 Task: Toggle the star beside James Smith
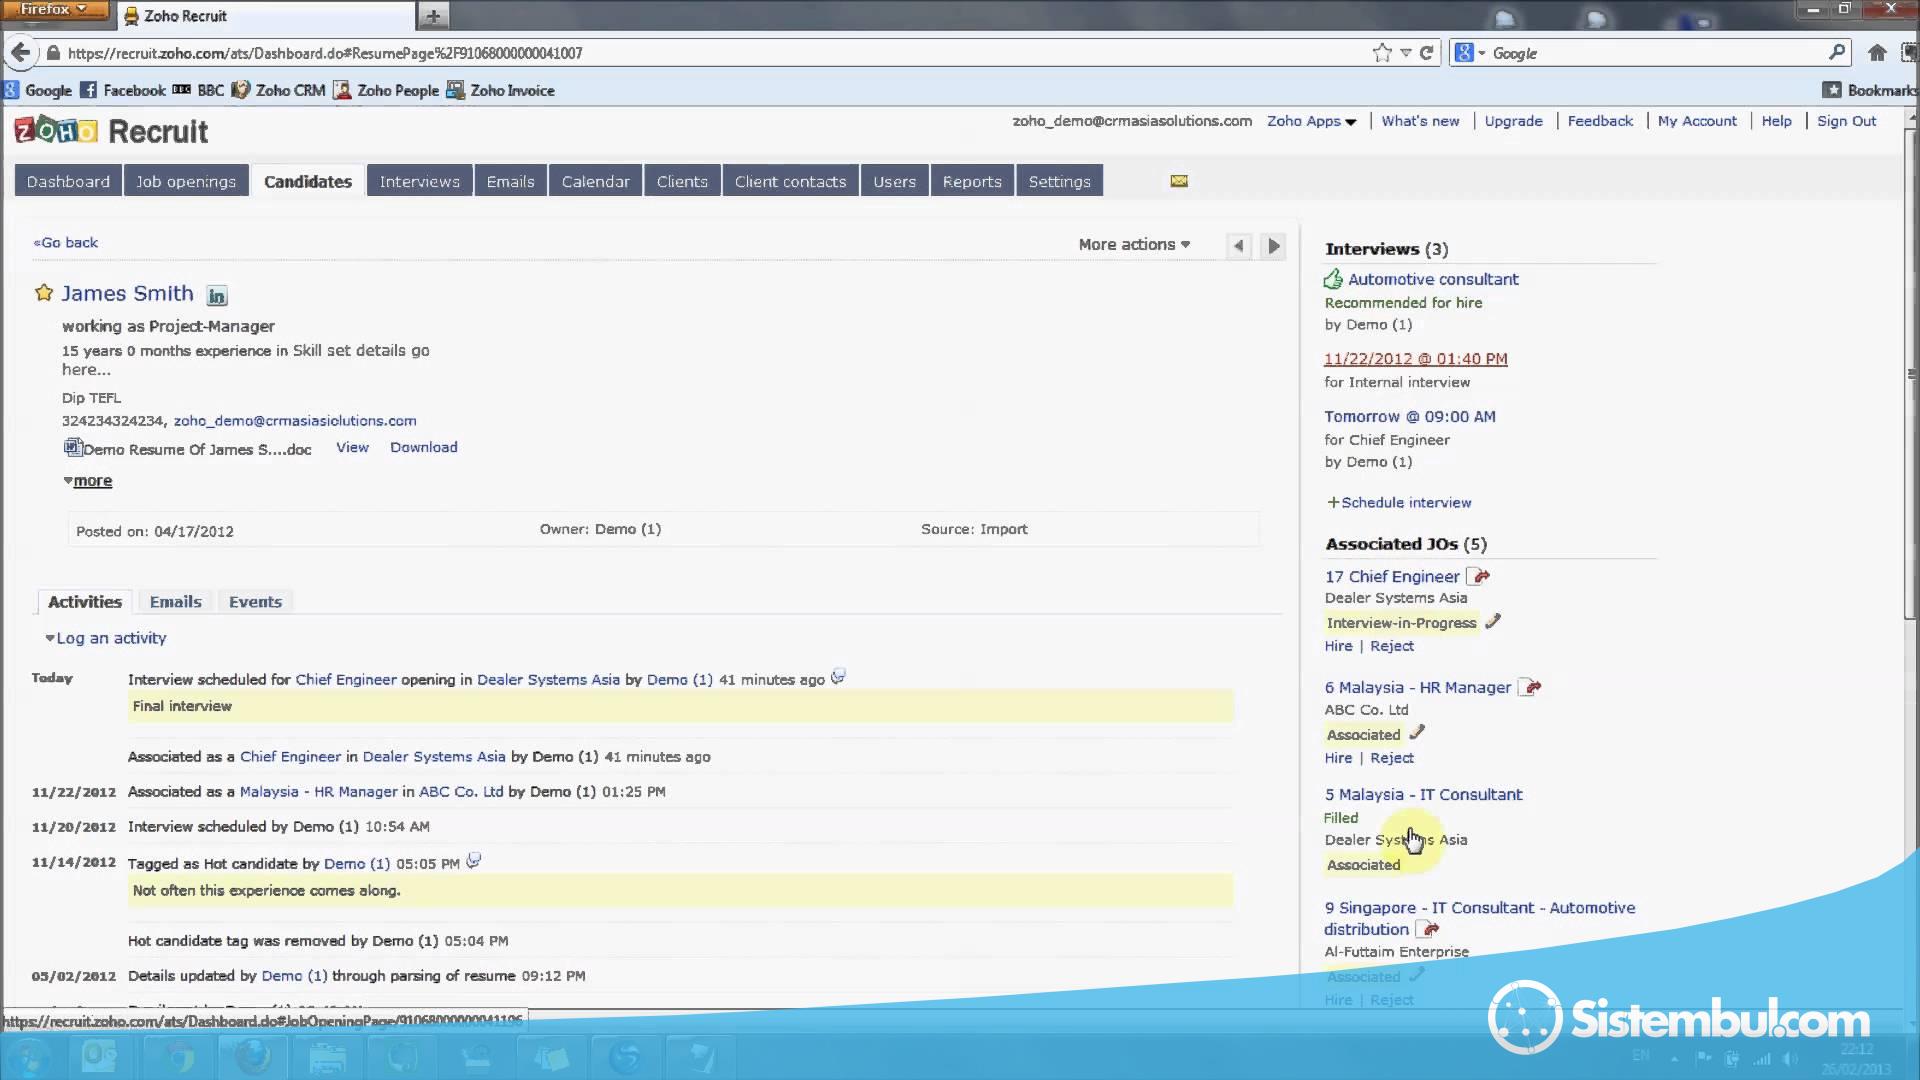tap(44, 293)
